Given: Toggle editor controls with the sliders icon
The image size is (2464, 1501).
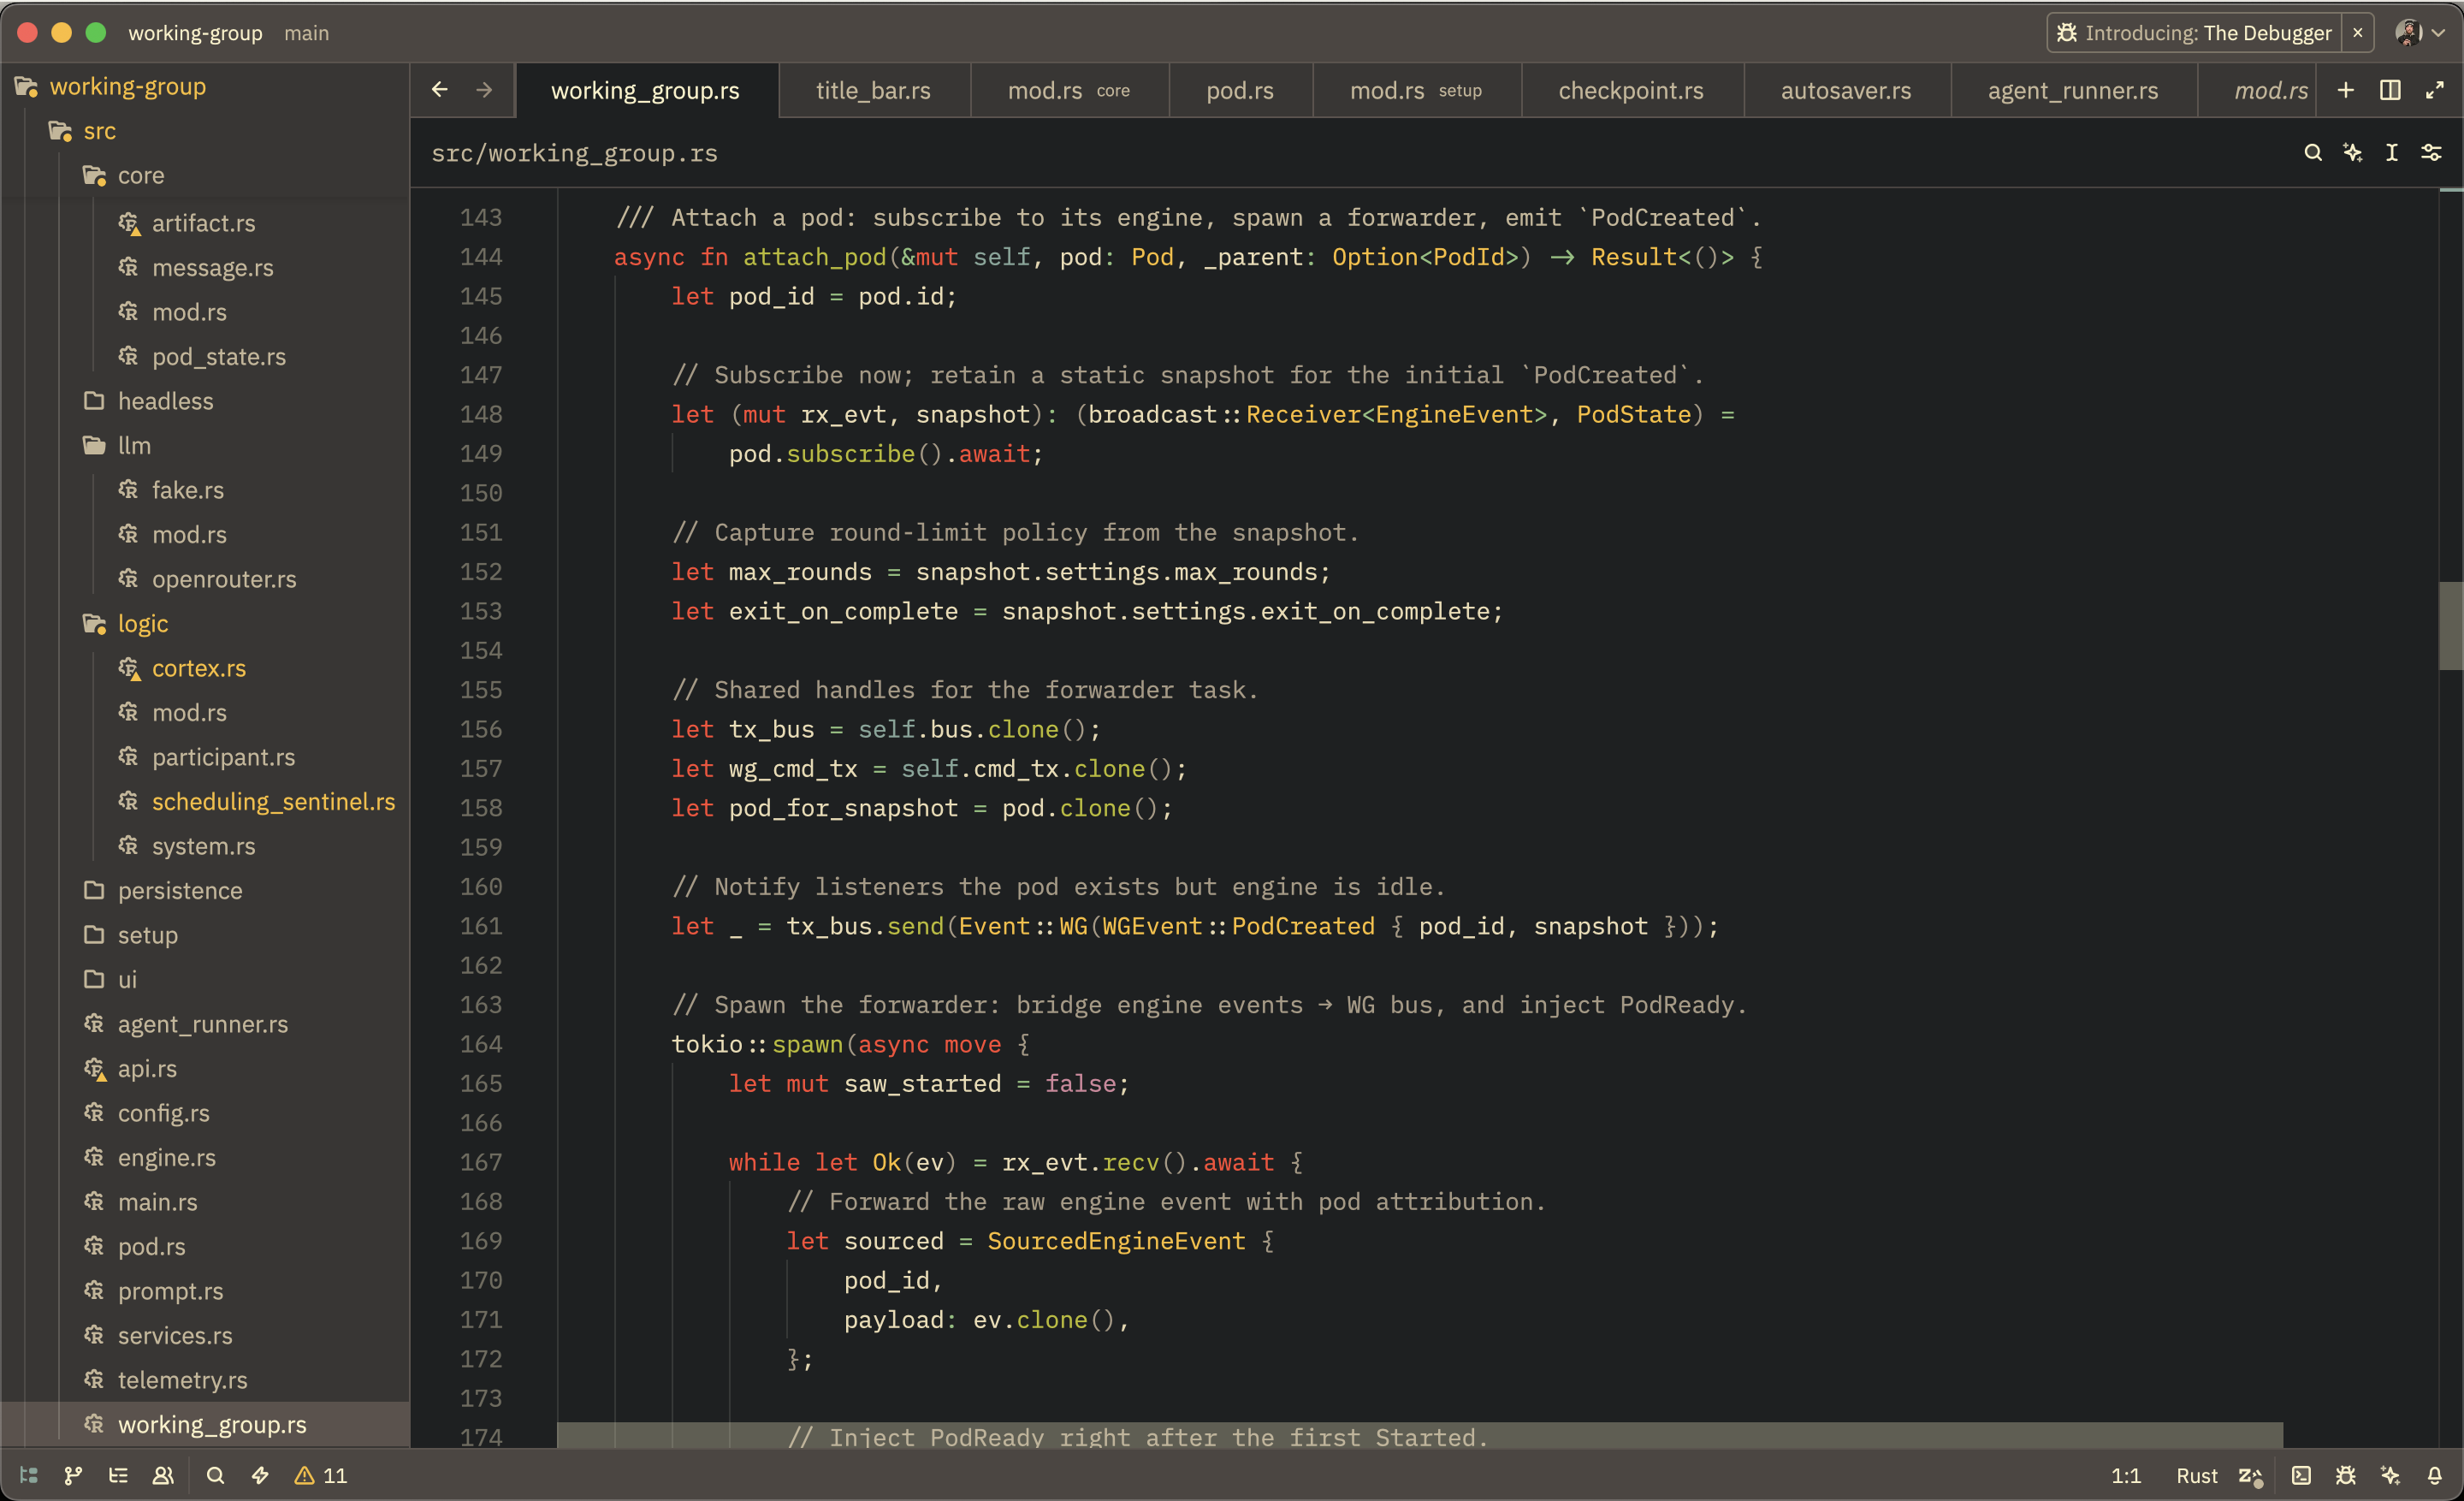Looking at the screenshot, I should tap(2431, 152).
